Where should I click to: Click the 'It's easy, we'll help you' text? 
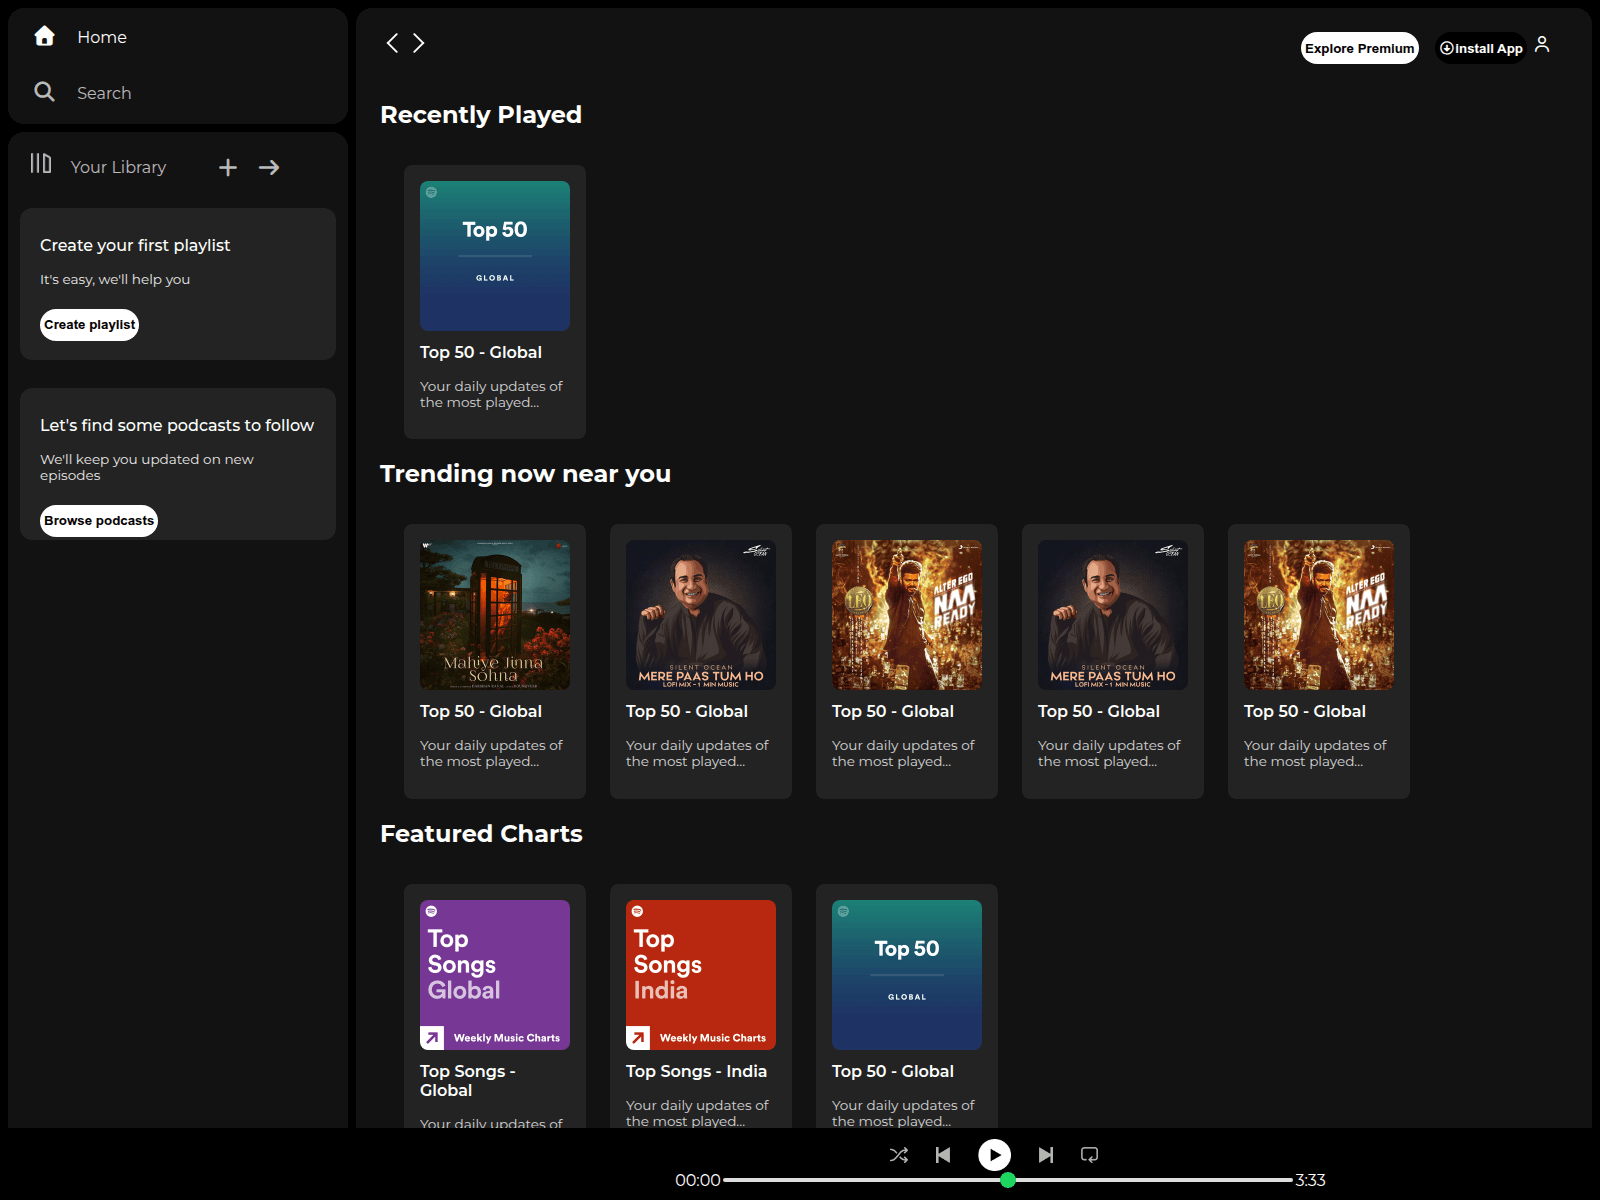pos(115,279)
